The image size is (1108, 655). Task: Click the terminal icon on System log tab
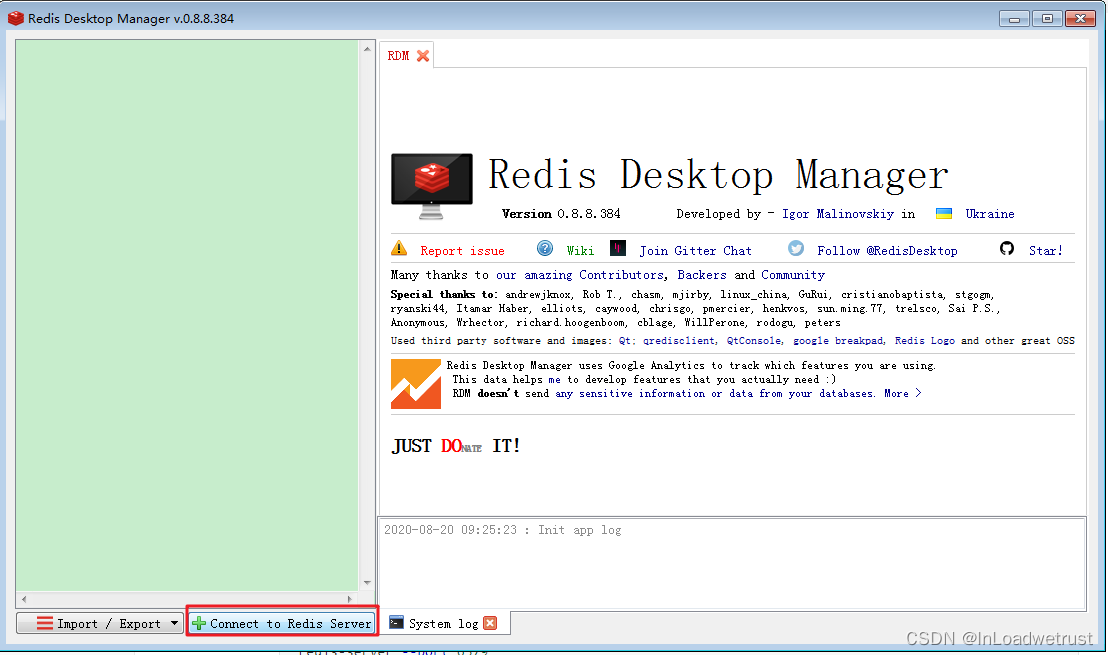click(x=396, y=622)
